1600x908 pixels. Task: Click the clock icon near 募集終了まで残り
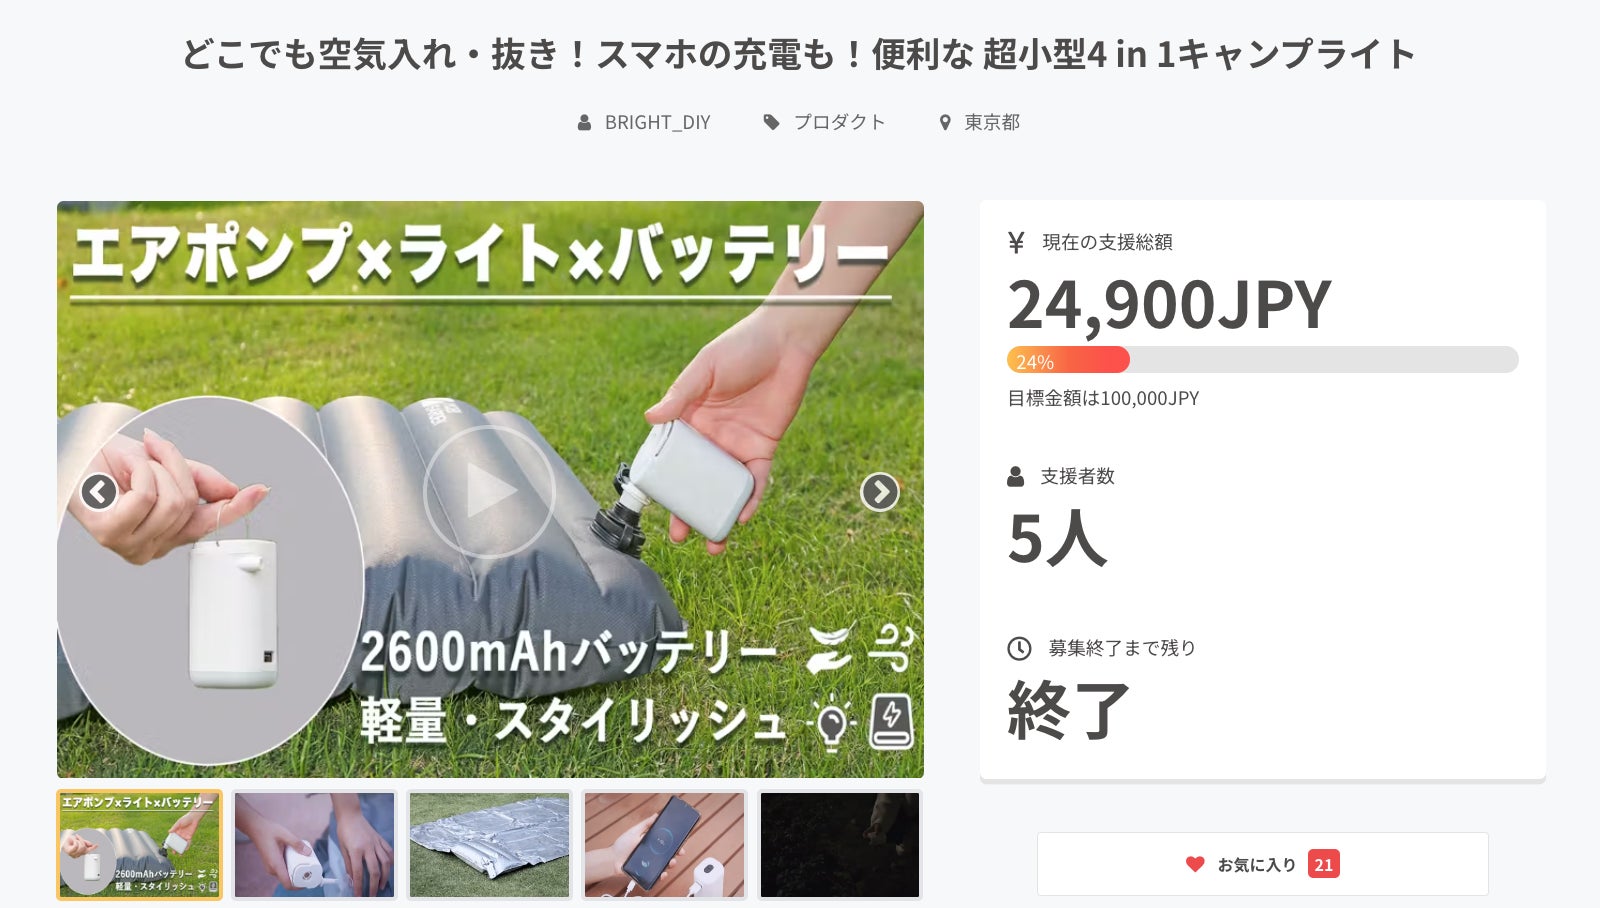coord(1019,648)
